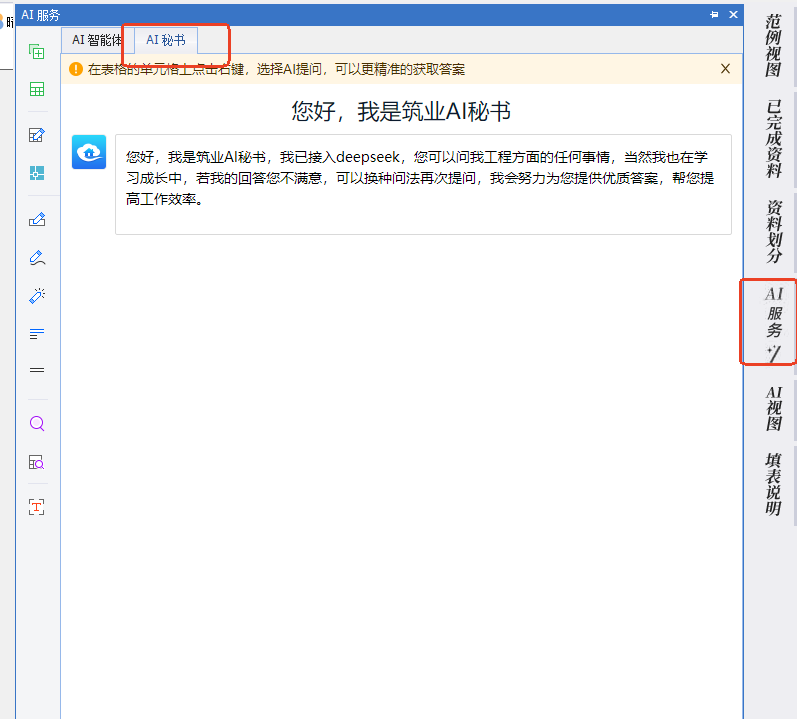
Task: Click the double horizontal lines icon
Action: pyautogui.click(x=37, y=370)
